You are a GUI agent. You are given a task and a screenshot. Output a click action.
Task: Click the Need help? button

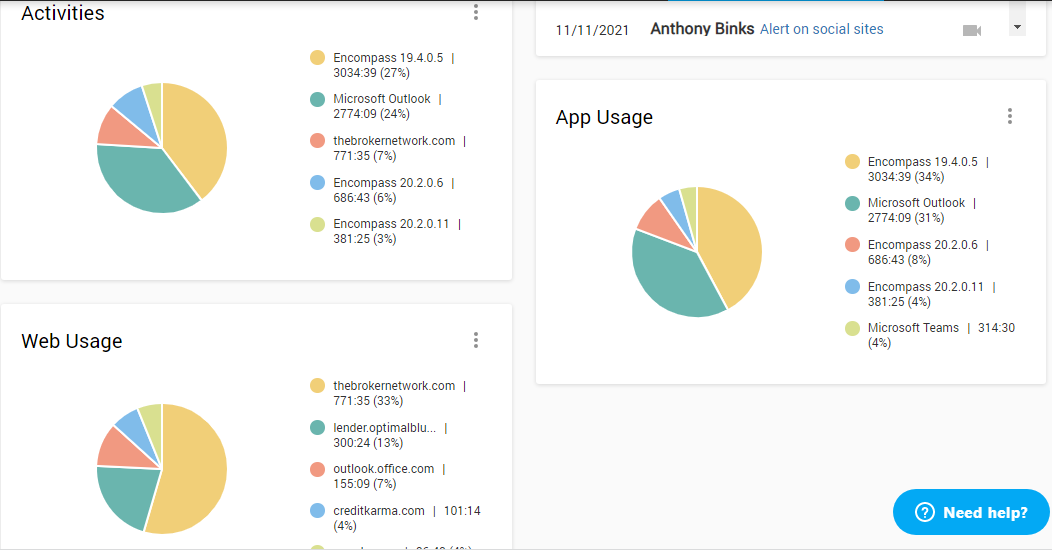pyautogui.click(x=971, y=512)
